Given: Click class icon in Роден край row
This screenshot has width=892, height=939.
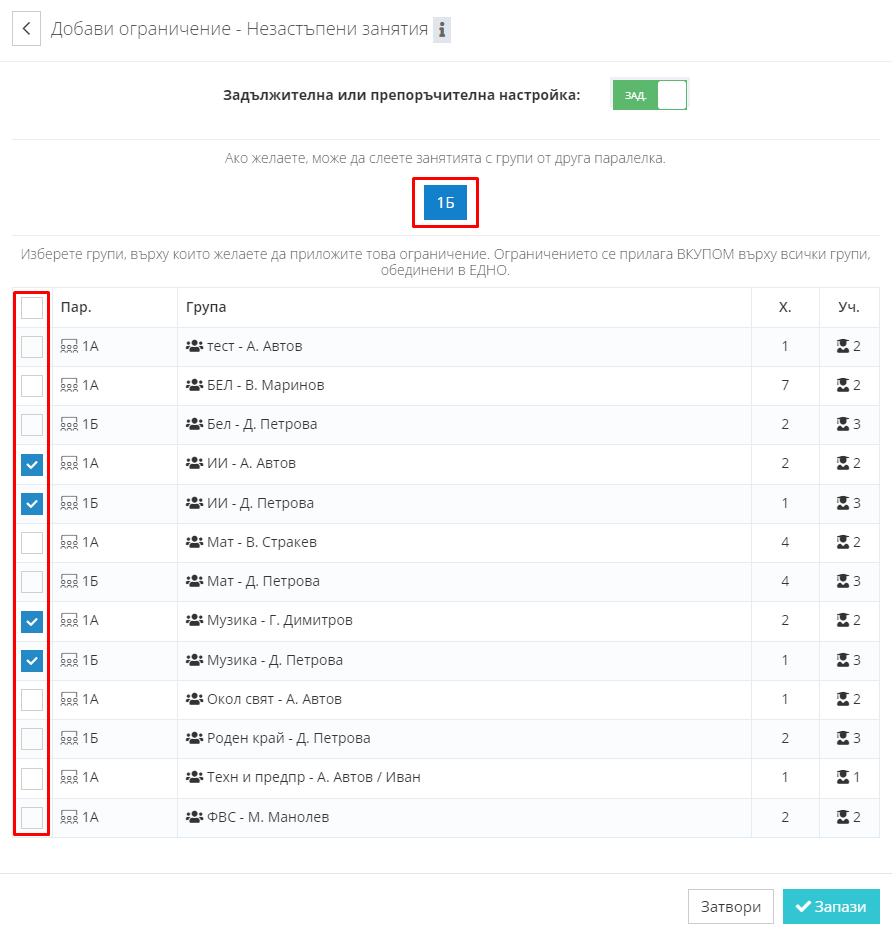Looking at the screenshot, I should tap(69, 738).
